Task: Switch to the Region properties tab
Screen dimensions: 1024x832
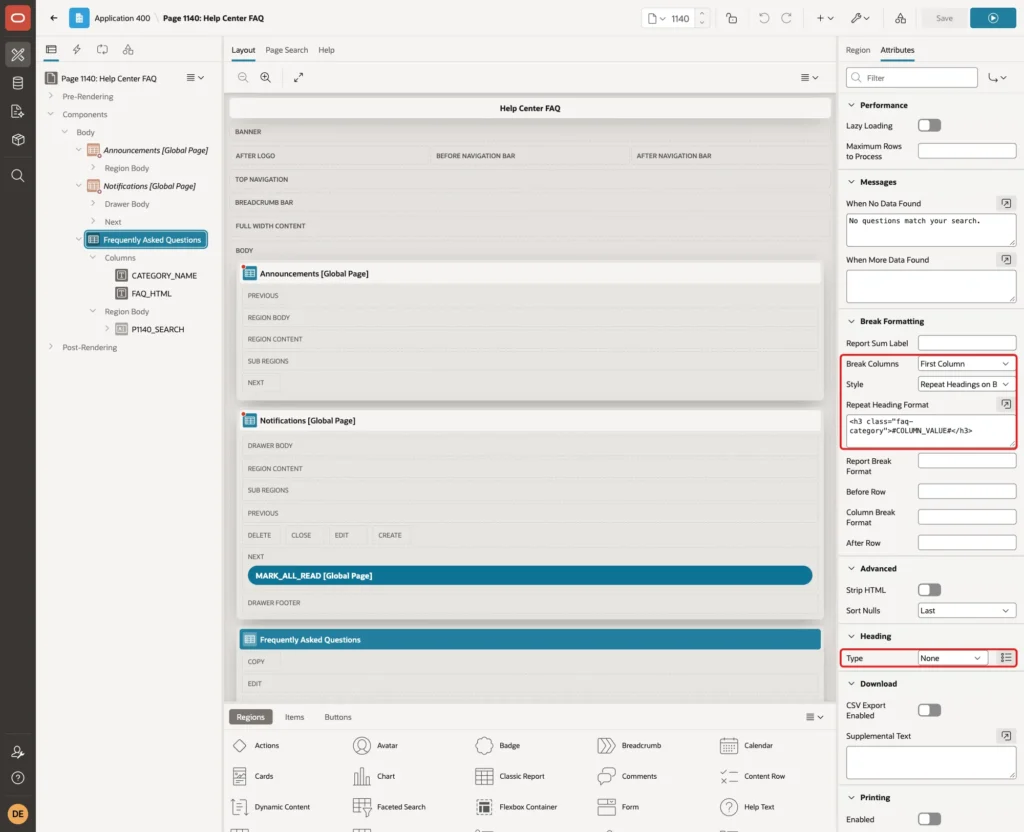Action: coord(857,50)
